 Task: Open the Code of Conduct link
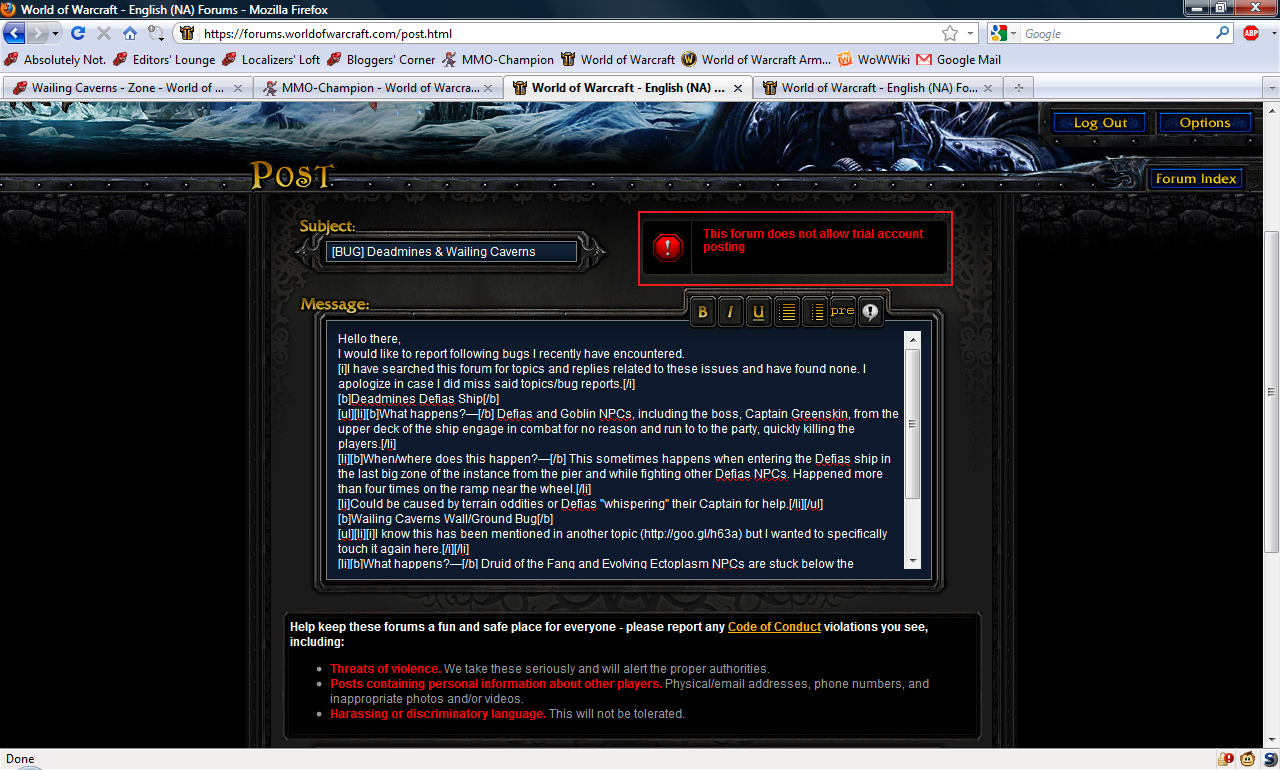tap(774, 627)
